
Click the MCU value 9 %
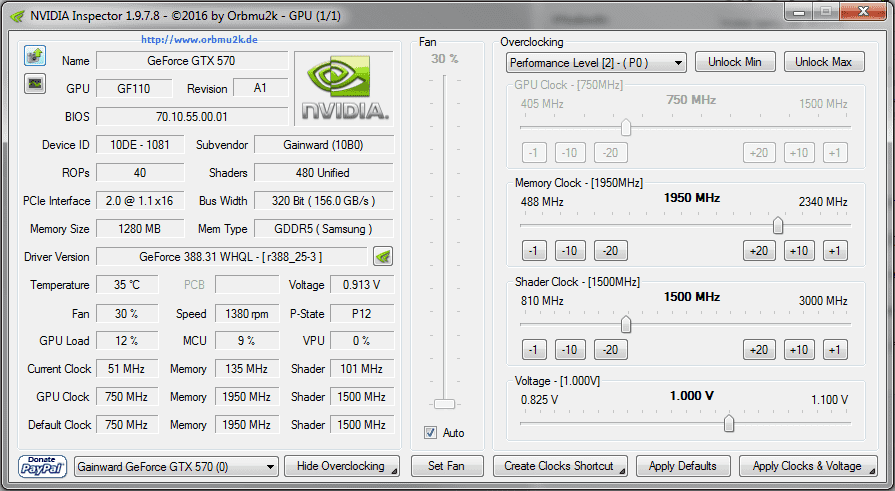coord(247,340)
